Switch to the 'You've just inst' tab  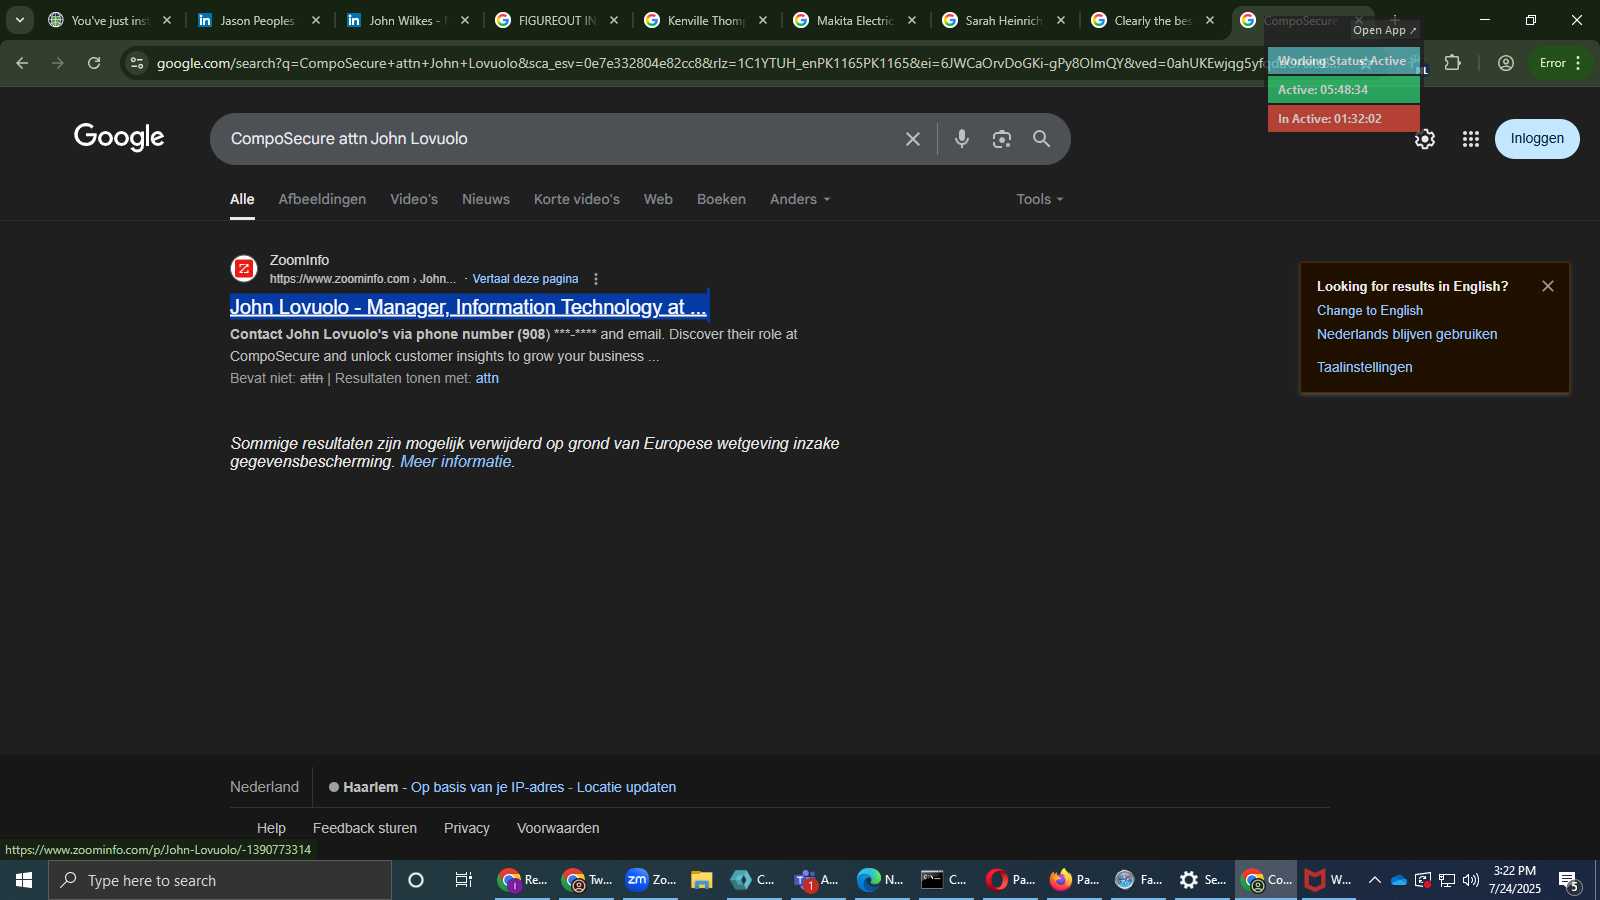point(110,20)
